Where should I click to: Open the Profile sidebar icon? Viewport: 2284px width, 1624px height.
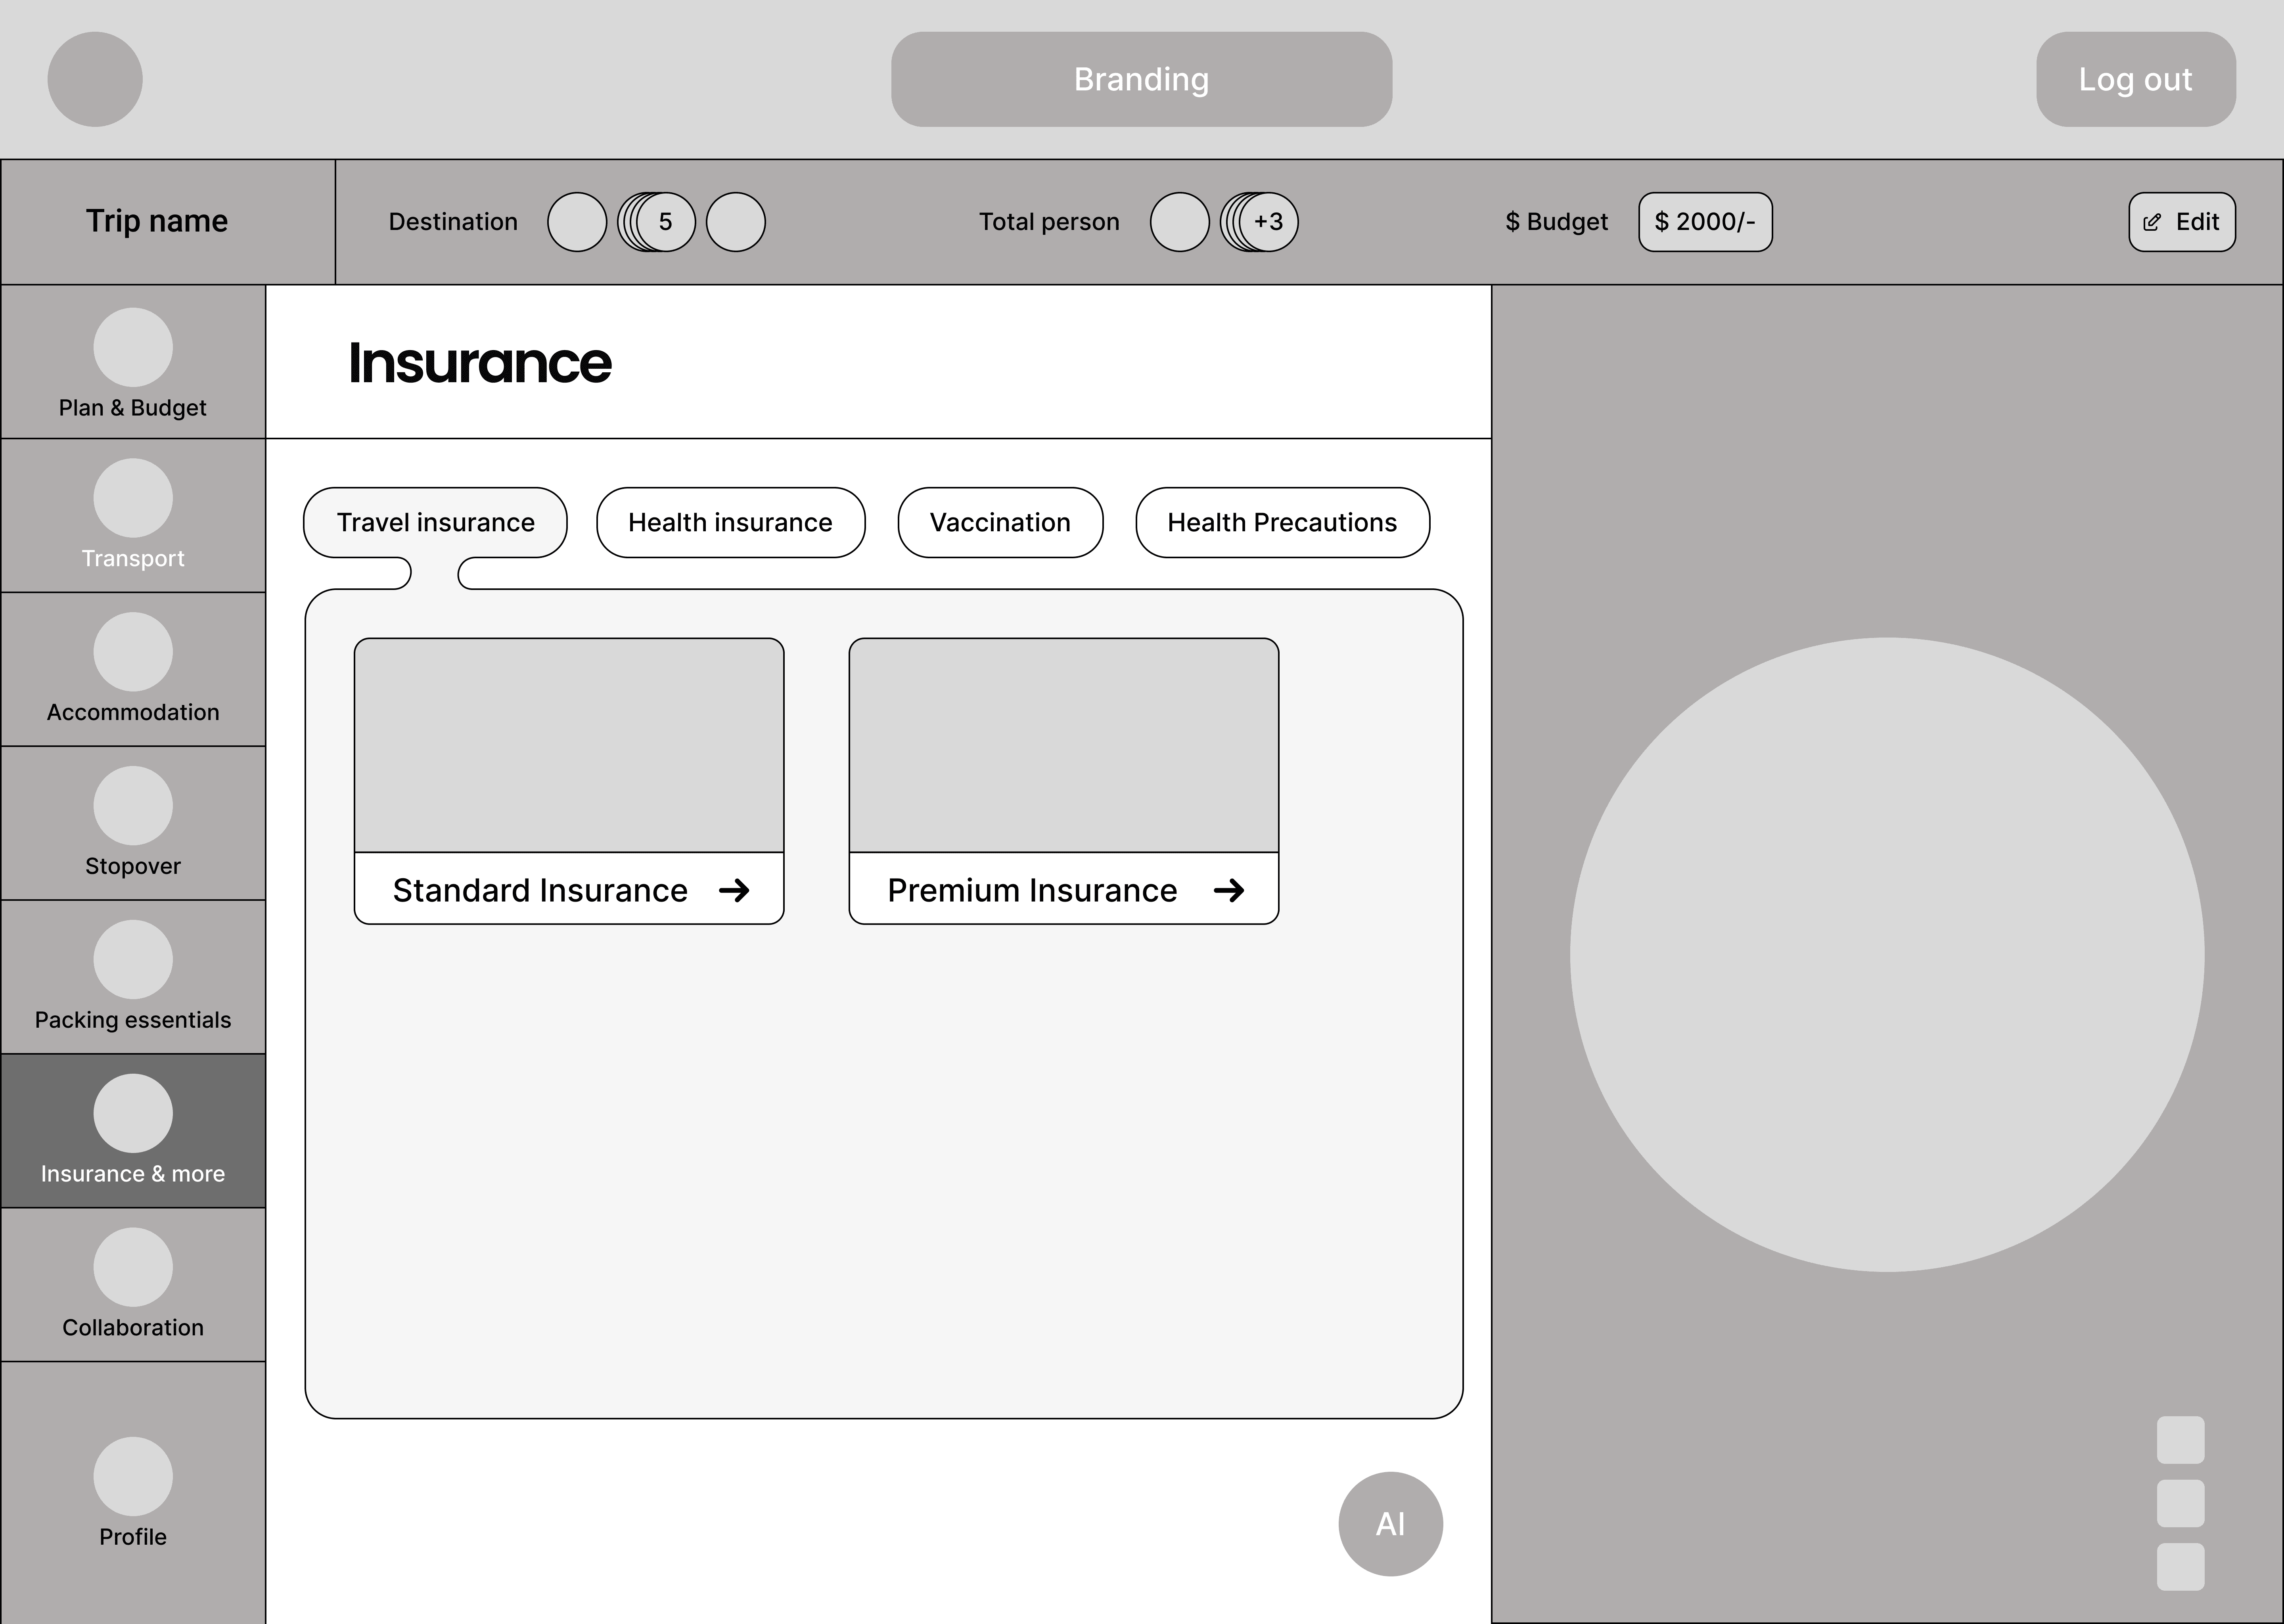point(132,1476)
